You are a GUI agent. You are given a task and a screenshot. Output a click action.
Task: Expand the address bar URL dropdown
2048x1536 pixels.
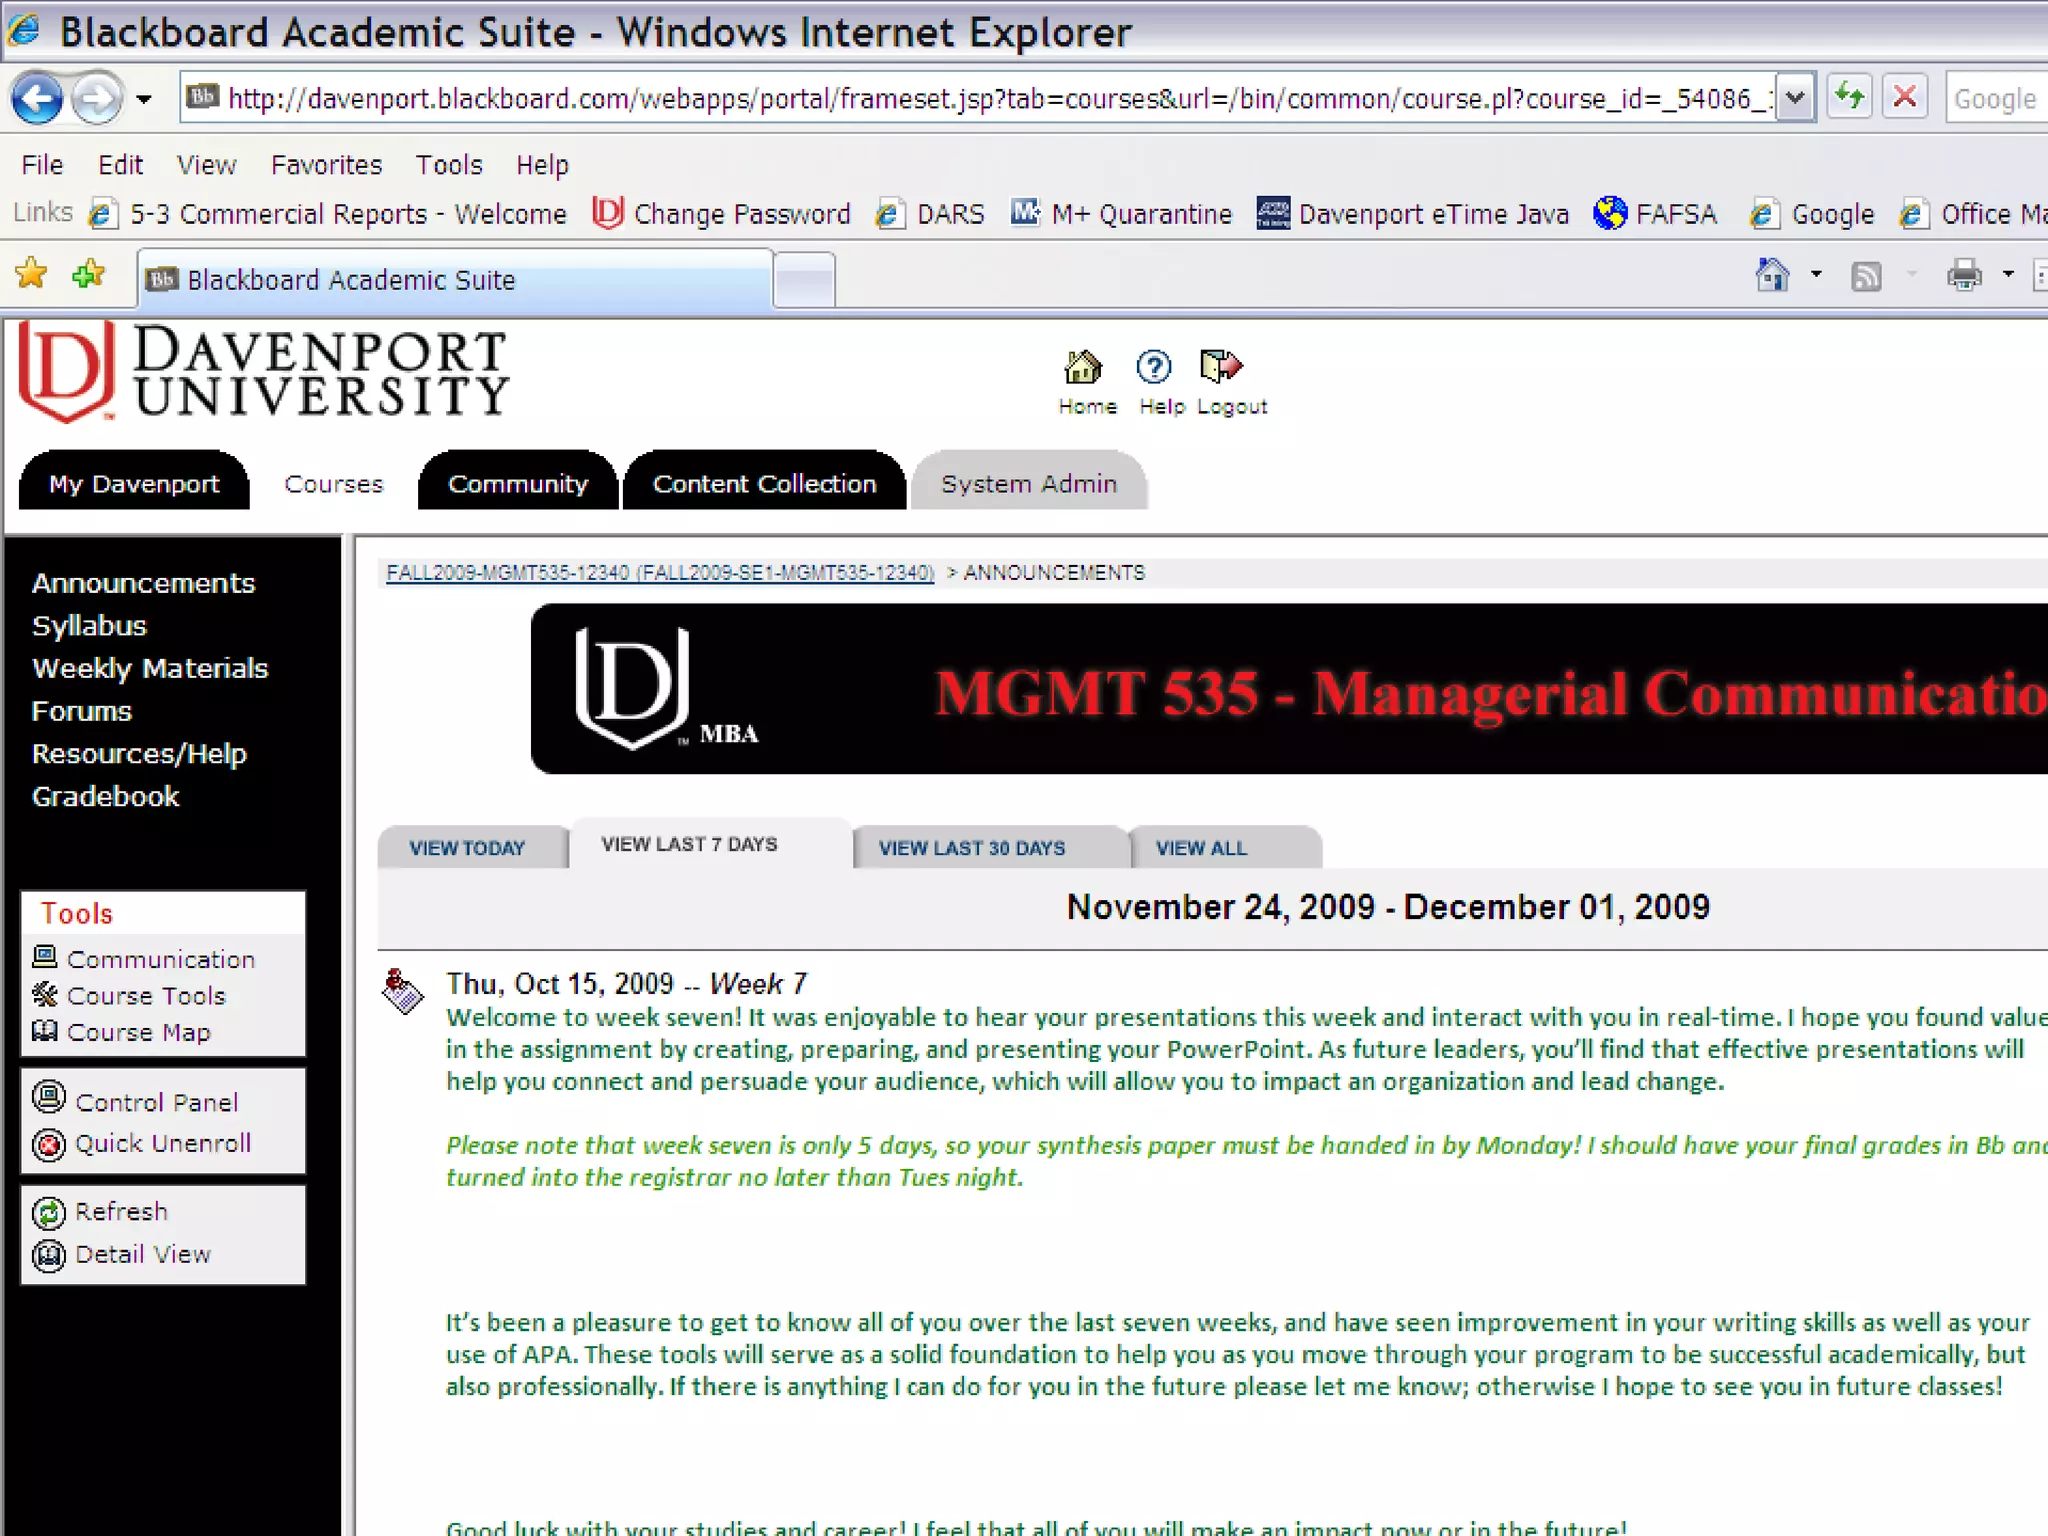pyautogui.click(x=1795, y=98)
